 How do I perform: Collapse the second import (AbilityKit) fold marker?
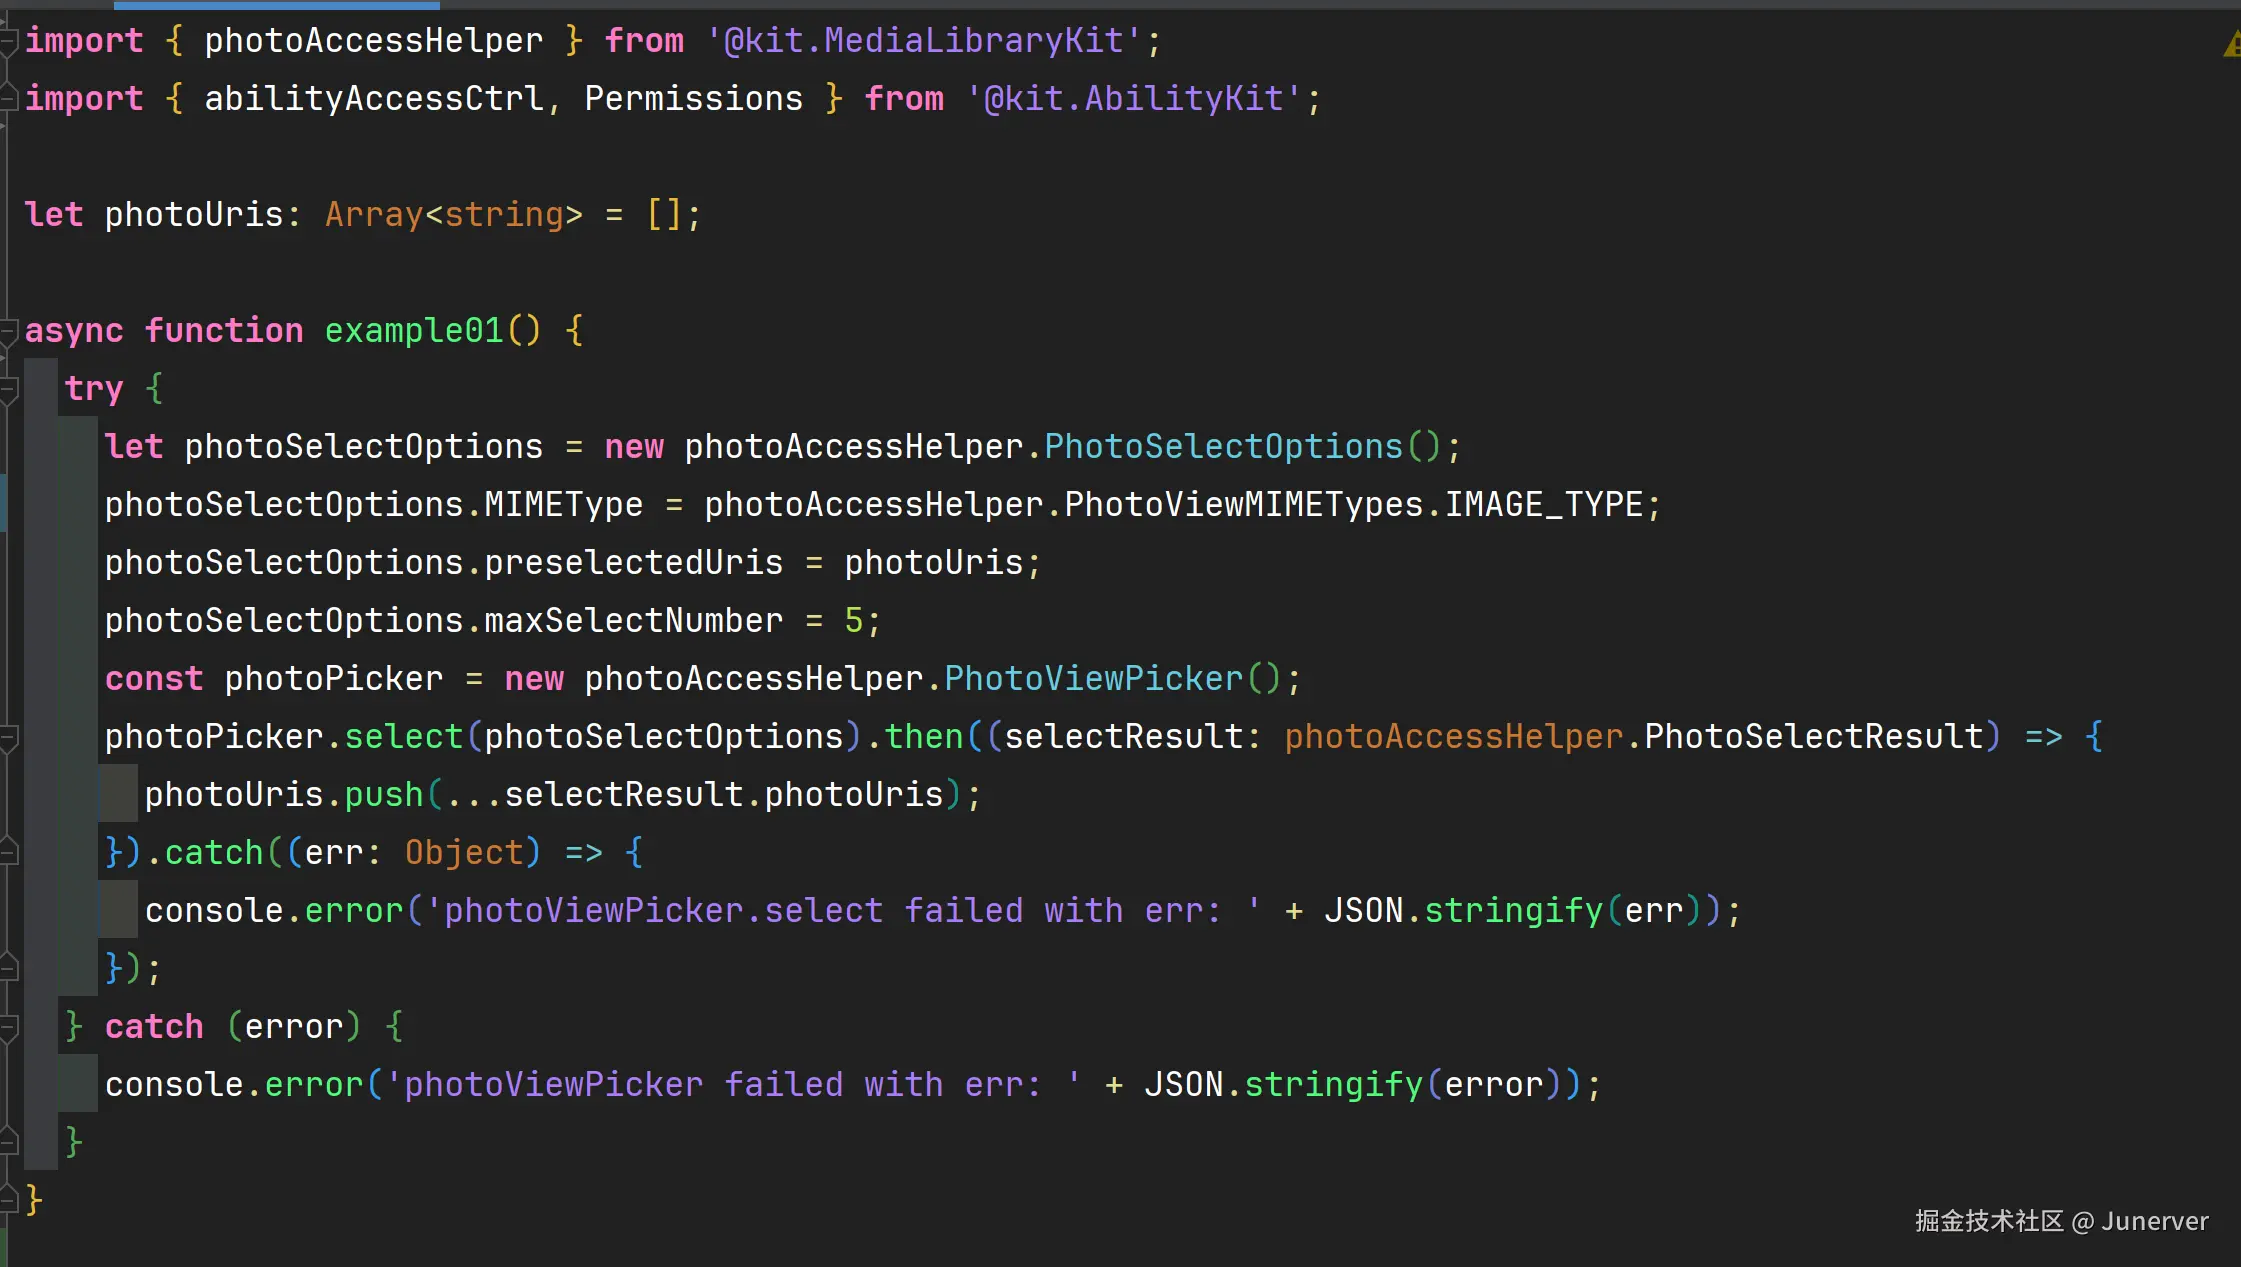8,98
